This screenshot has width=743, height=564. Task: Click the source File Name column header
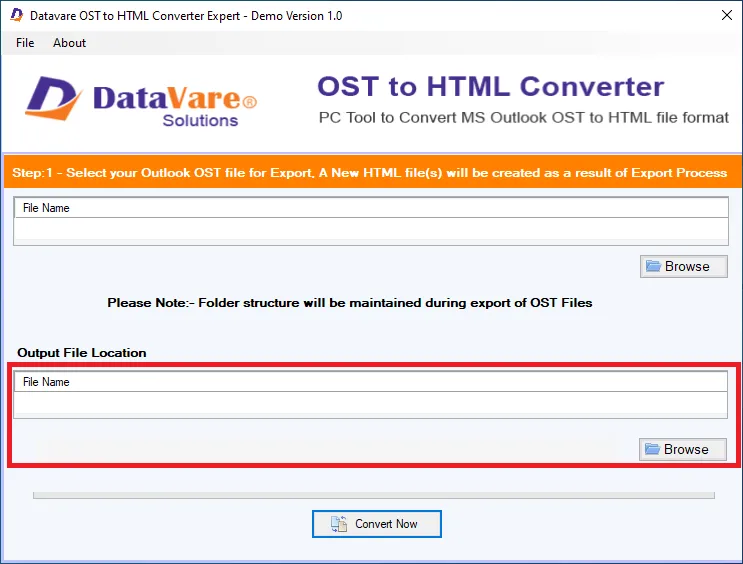(371, 208)
